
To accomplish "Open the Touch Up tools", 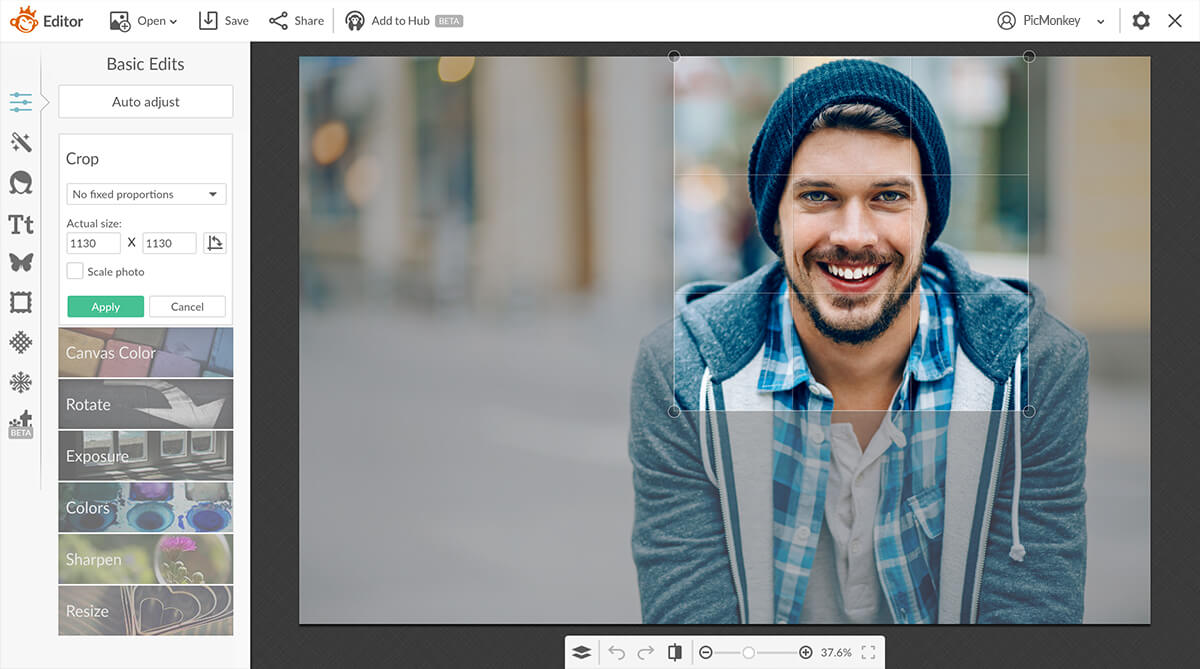I will point(20,183).
